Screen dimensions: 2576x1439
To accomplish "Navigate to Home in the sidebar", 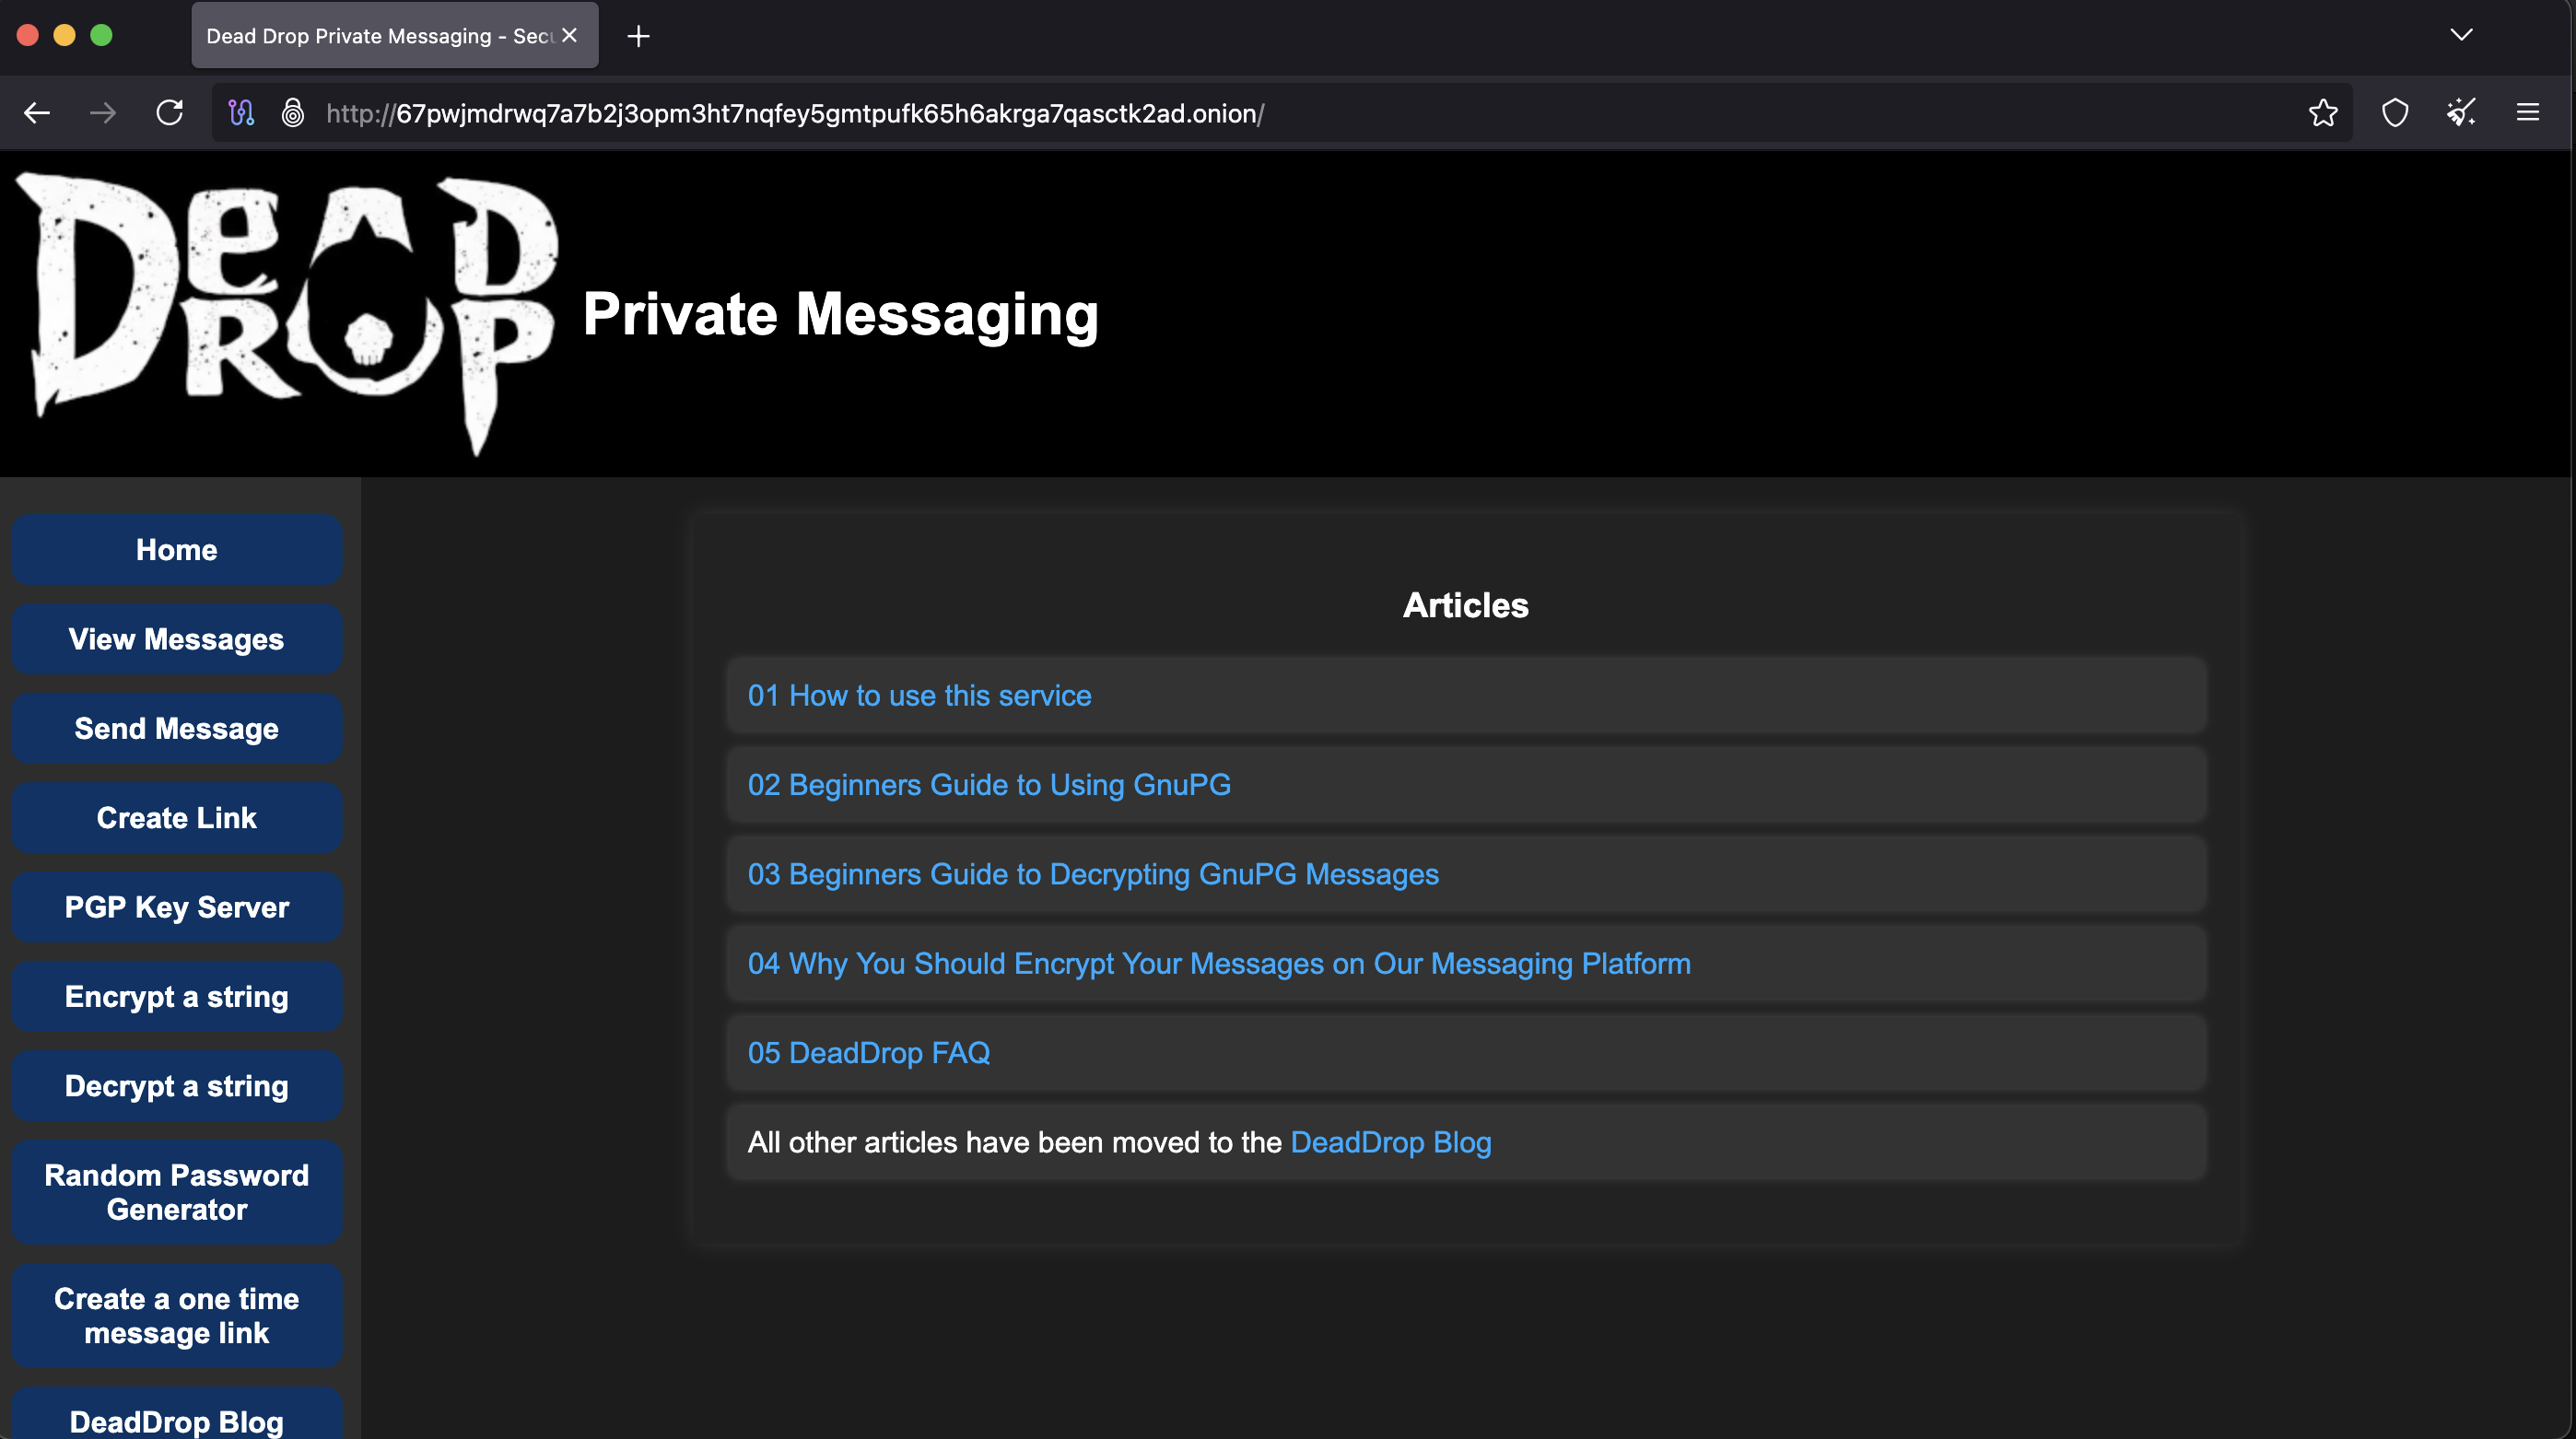I will [x=176, y=549].
